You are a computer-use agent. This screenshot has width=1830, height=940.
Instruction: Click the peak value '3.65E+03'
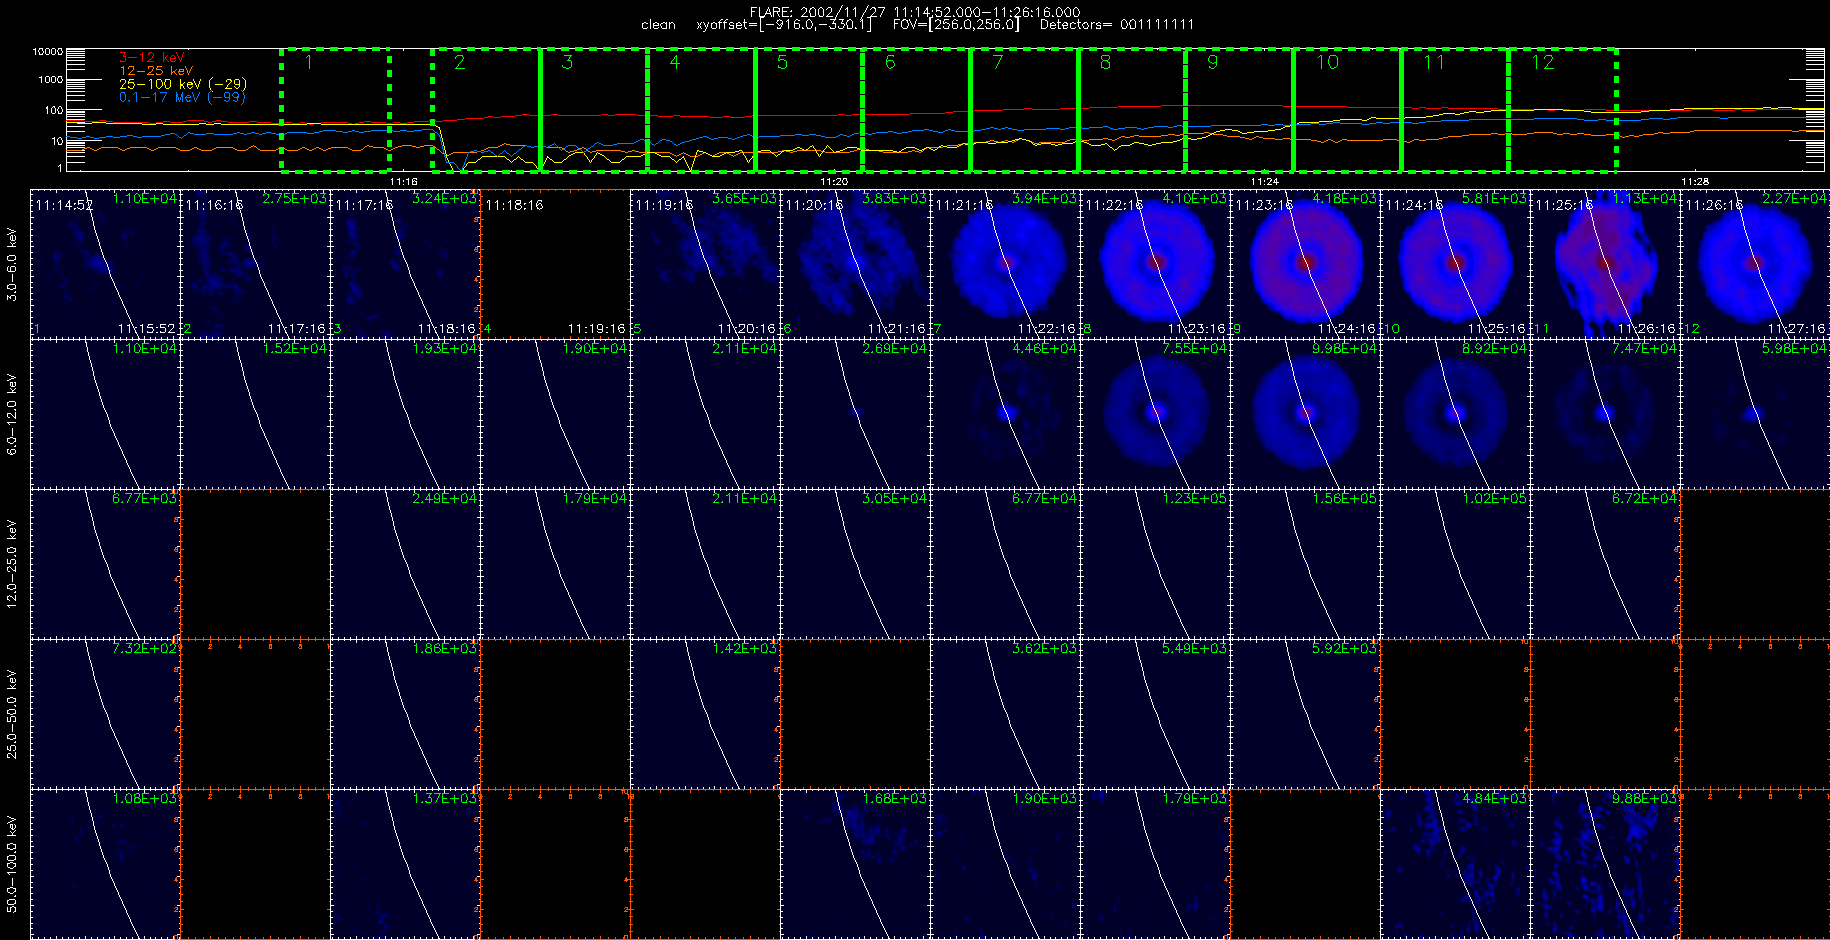[x=744, y=199]
